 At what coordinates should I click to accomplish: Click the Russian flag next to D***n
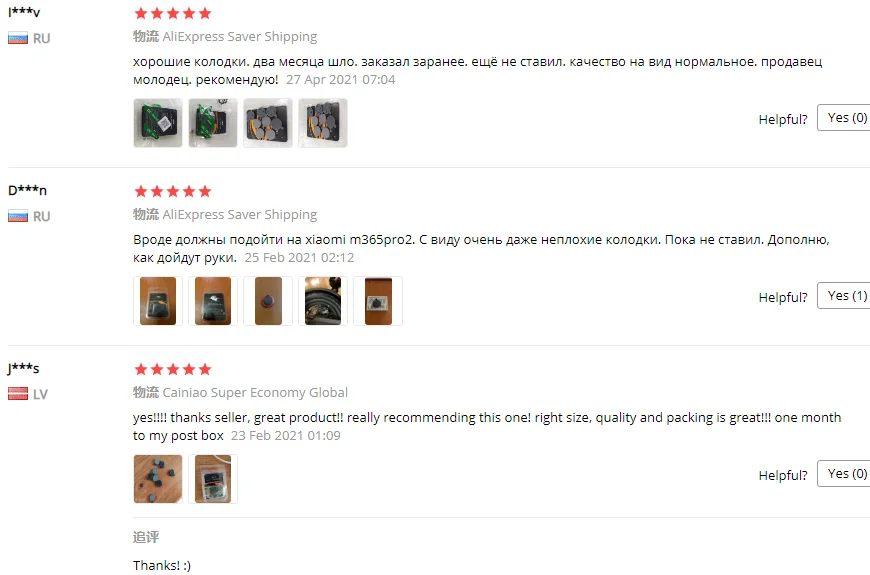point(18,216)
